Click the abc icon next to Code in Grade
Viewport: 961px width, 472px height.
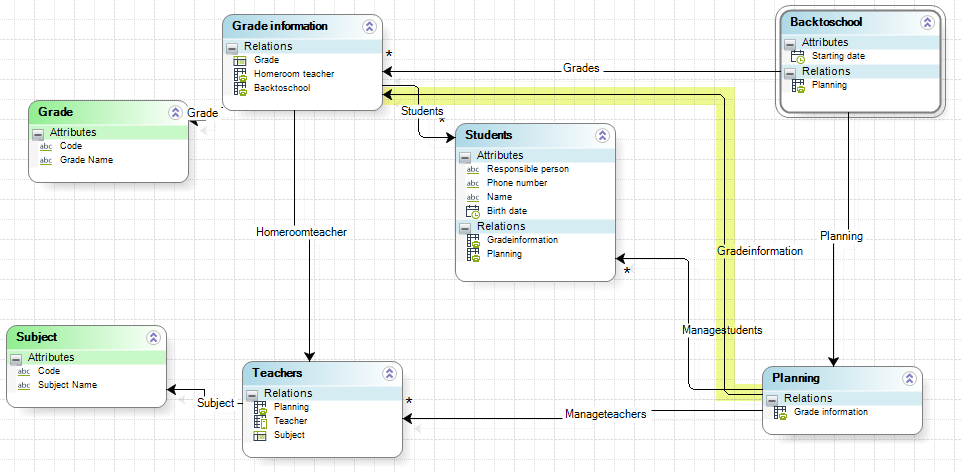coord(46,147)
